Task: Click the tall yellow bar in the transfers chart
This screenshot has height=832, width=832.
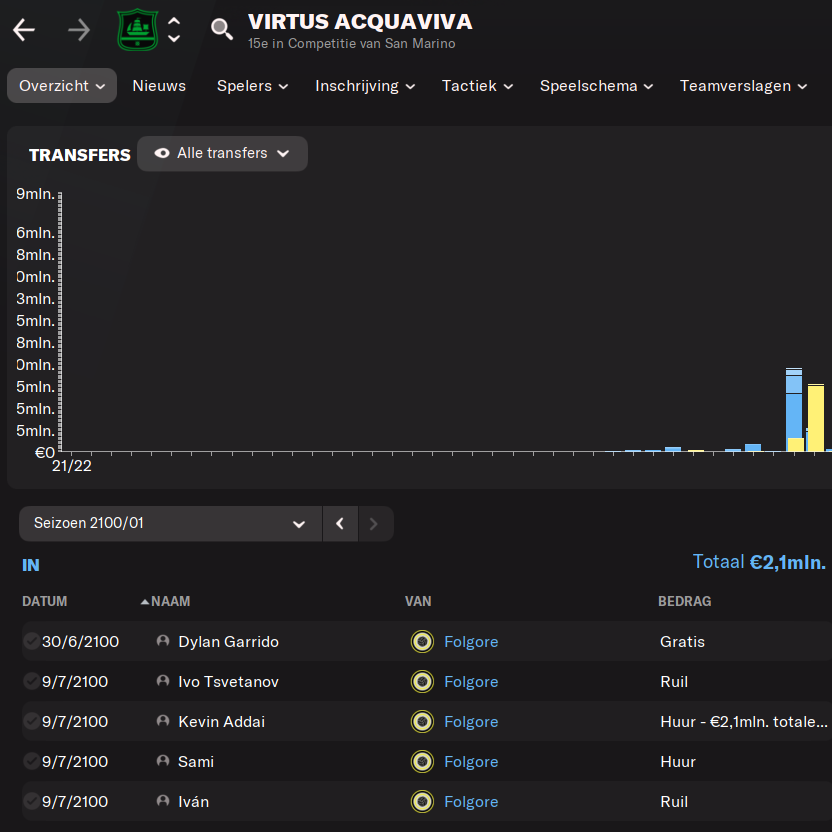Action: point(816,418)
